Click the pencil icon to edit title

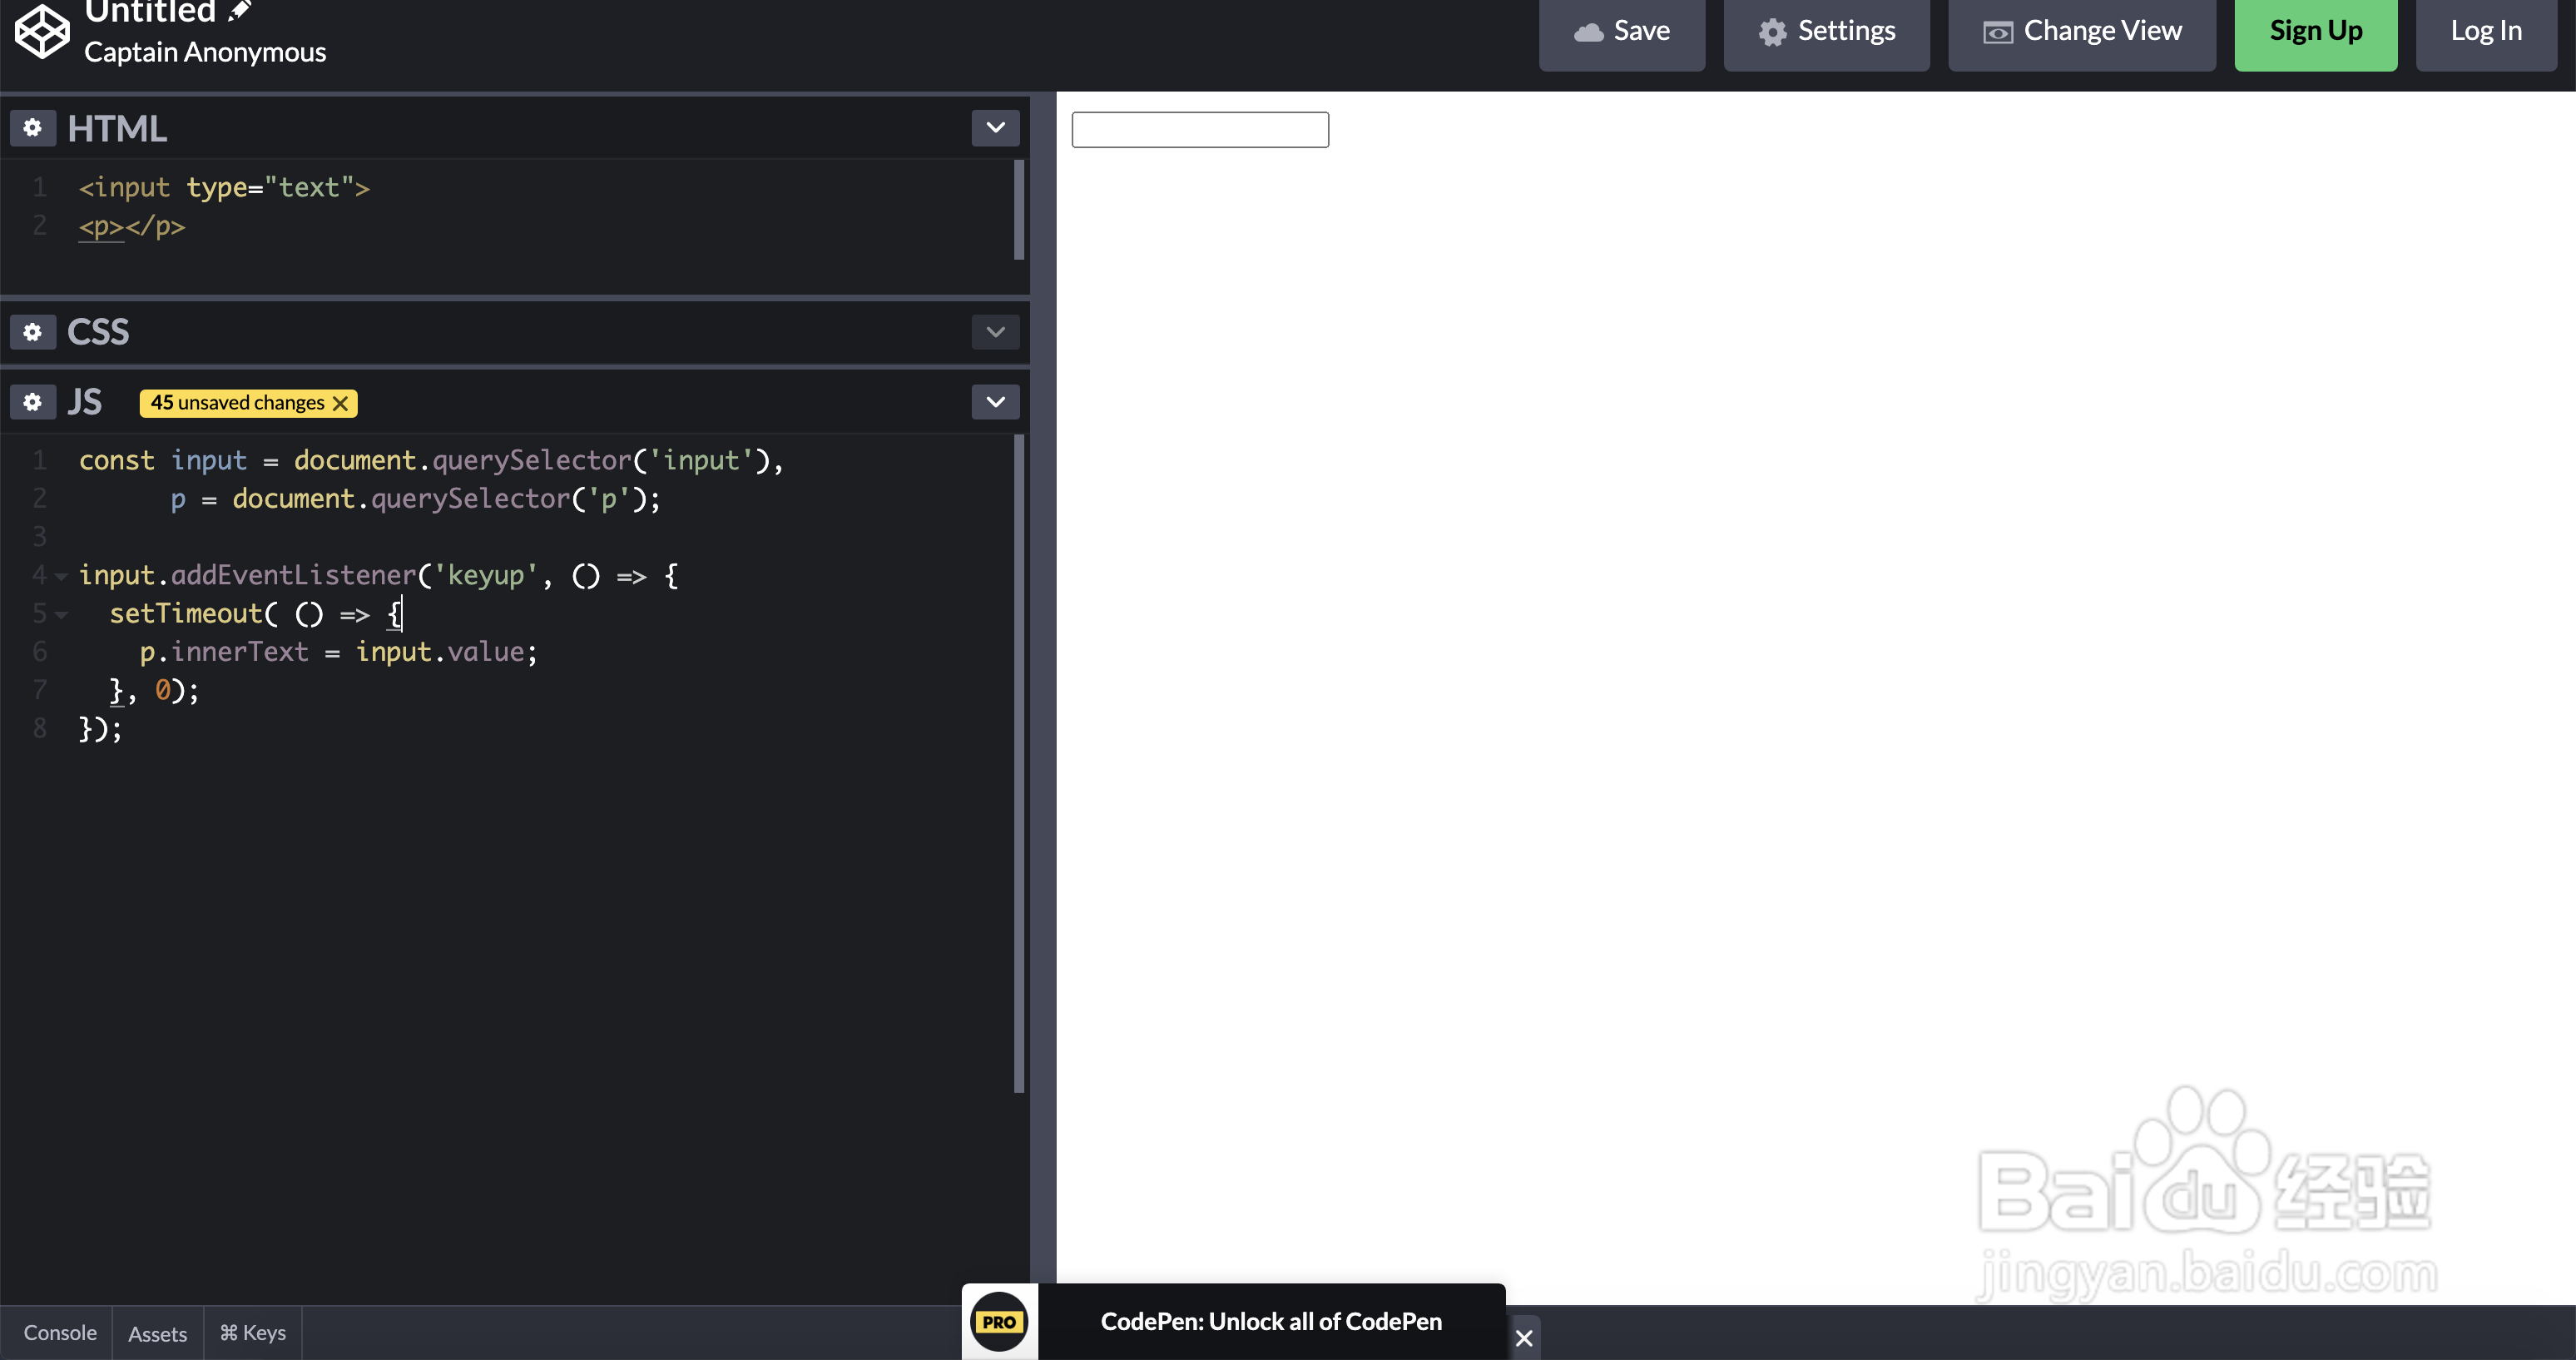click(240, 11)
